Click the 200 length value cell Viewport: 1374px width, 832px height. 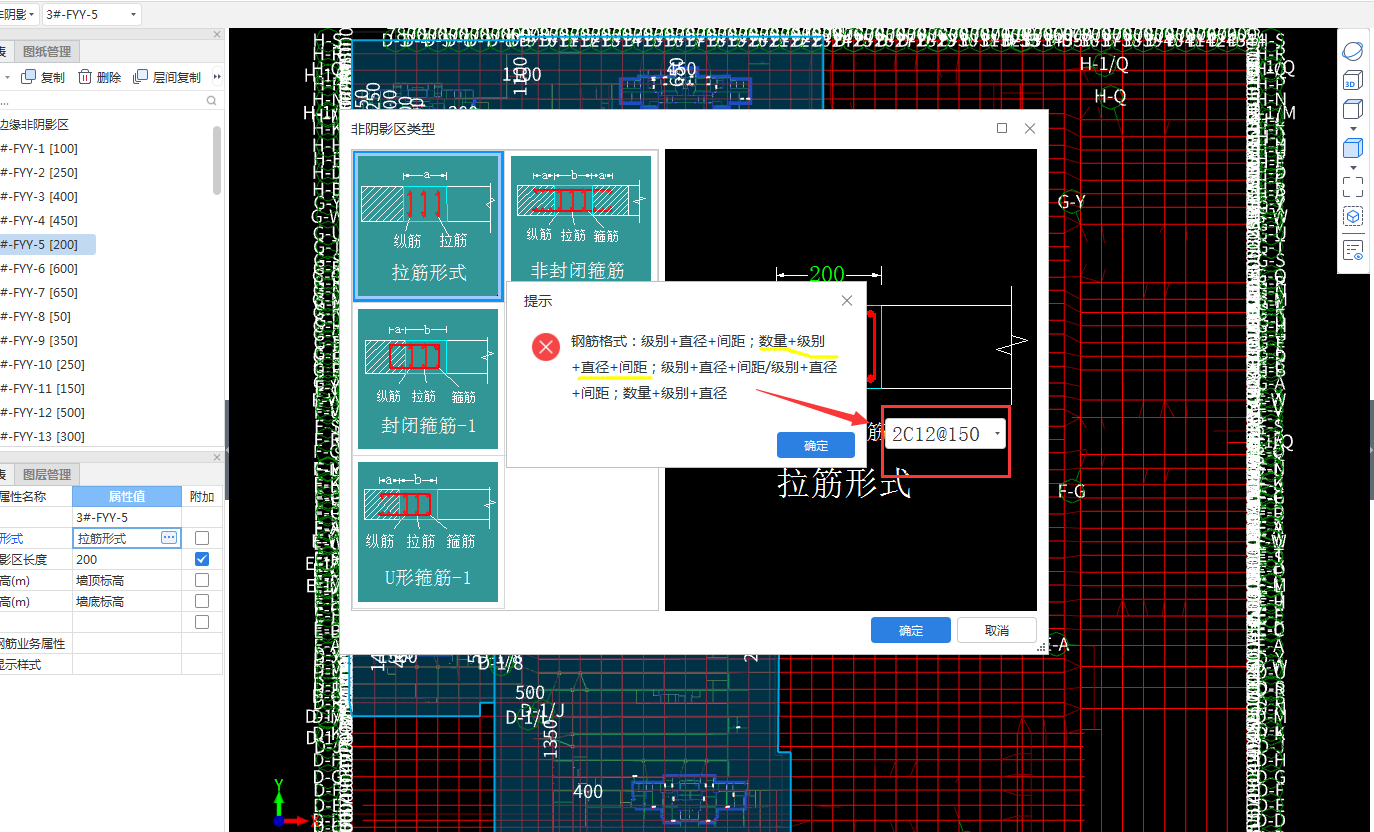[127, 559]
